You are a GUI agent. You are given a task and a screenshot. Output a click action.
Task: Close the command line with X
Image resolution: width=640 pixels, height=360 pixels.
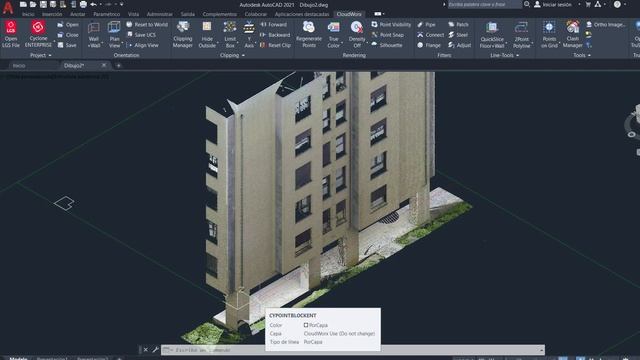(146, 350)
